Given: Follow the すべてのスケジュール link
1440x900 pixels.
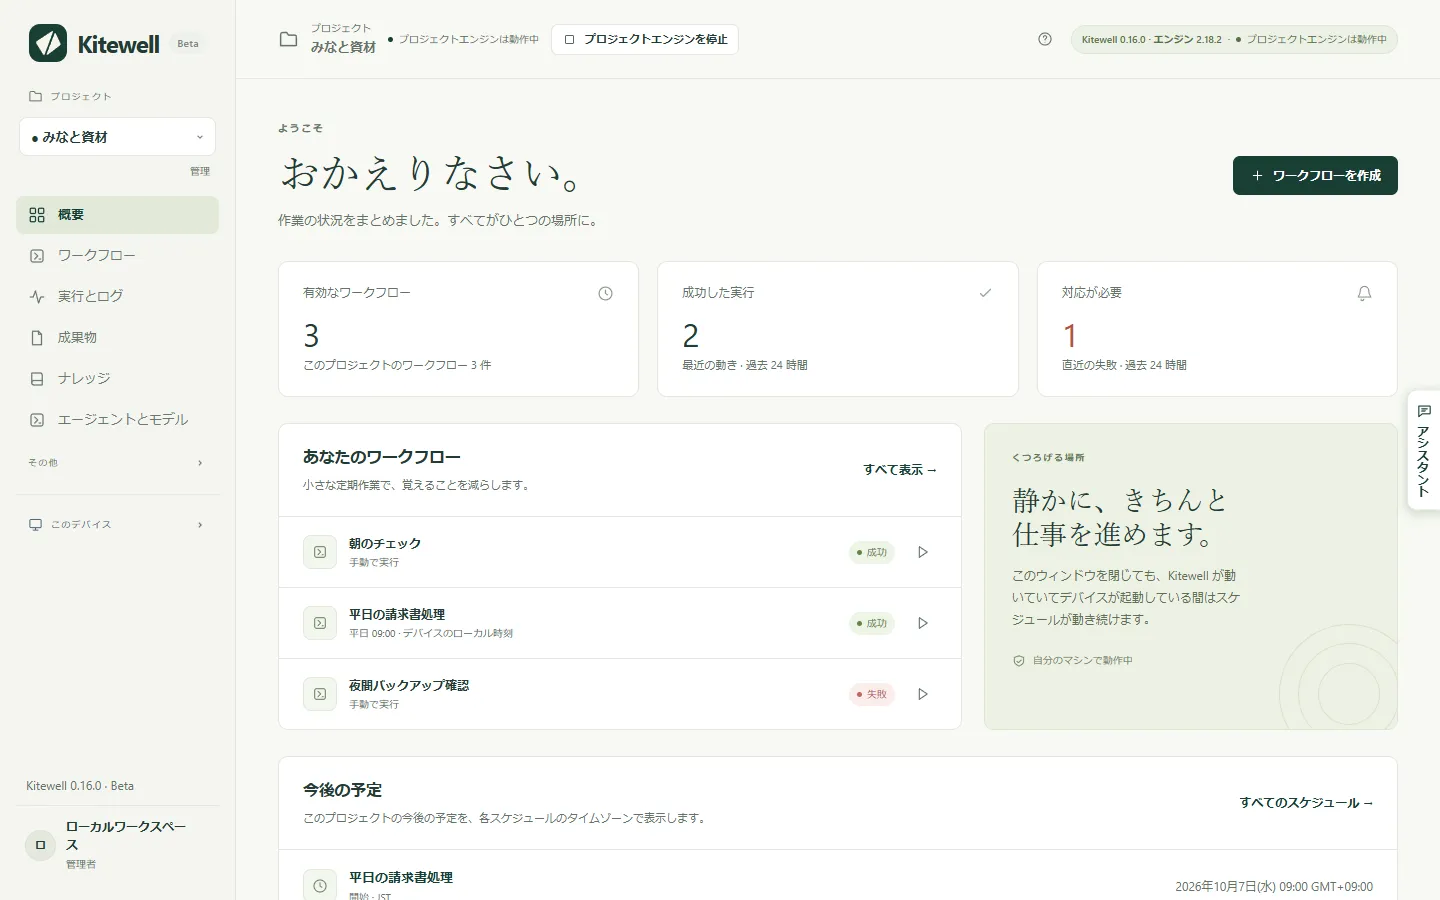Looking at the screenshot, I should pos(1306,803).
